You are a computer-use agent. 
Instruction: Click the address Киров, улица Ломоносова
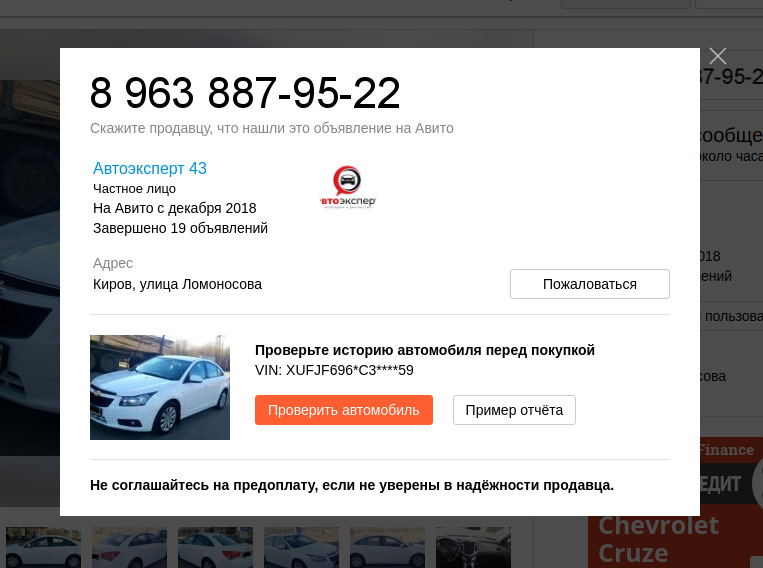[x=177, y=284]
